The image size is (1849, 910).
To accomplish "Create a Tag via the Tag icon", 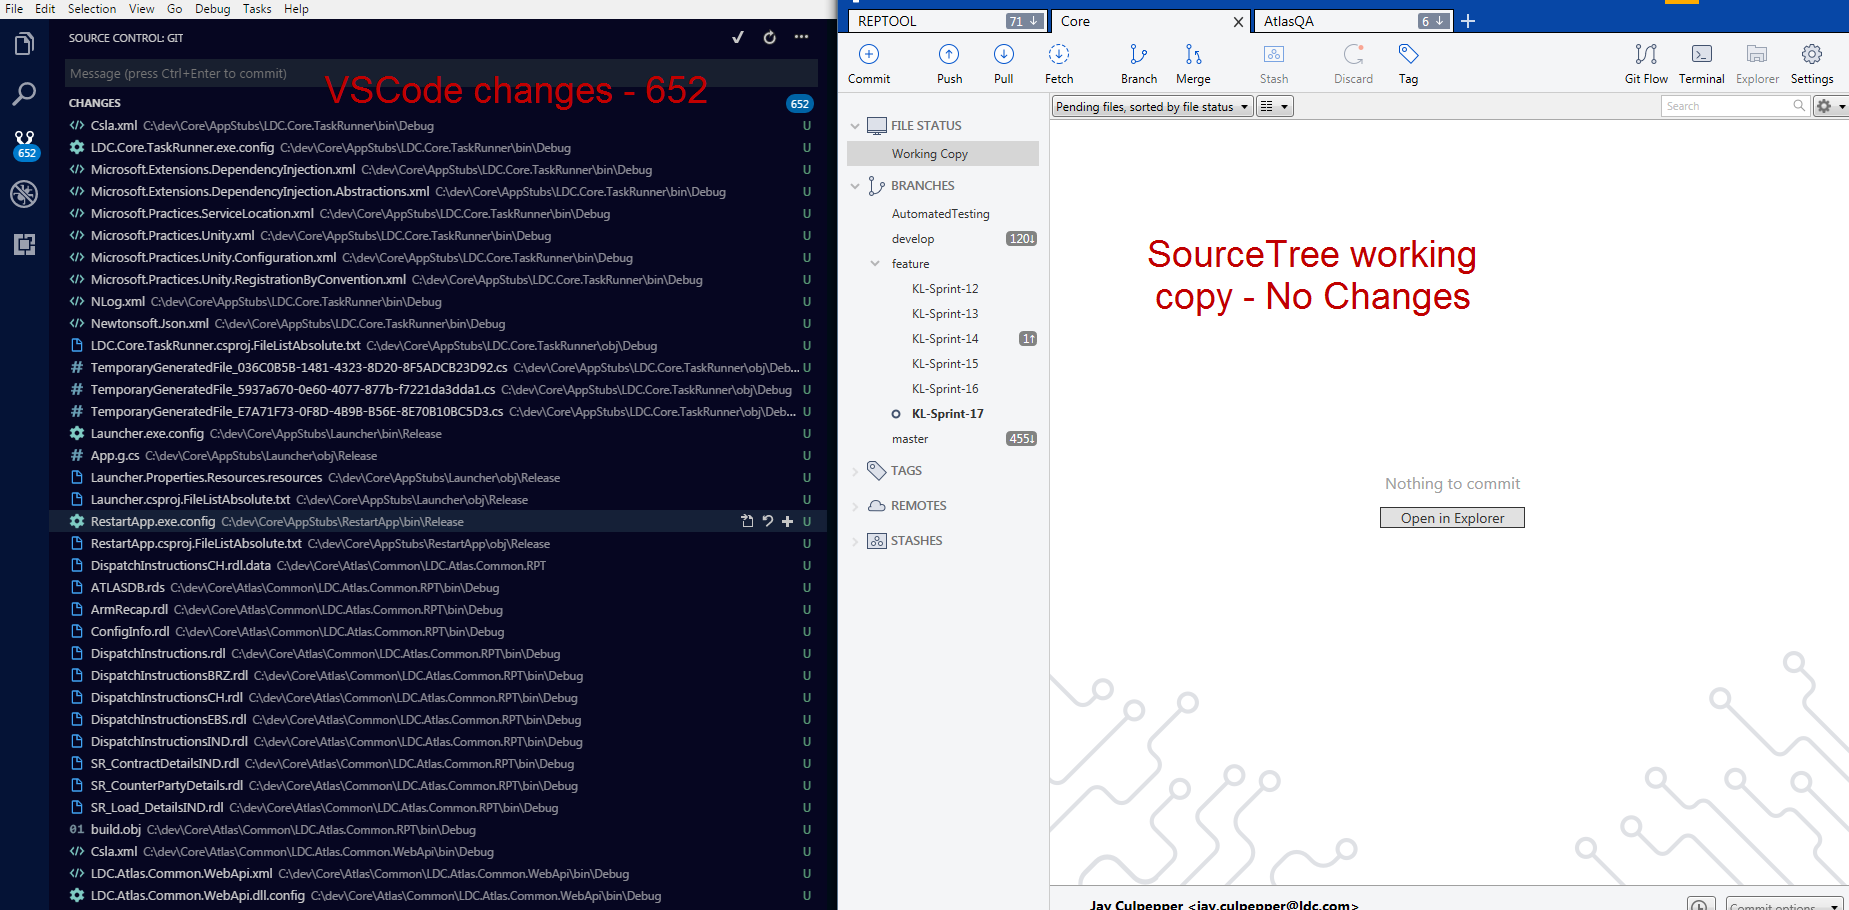I will (1407, 62).
